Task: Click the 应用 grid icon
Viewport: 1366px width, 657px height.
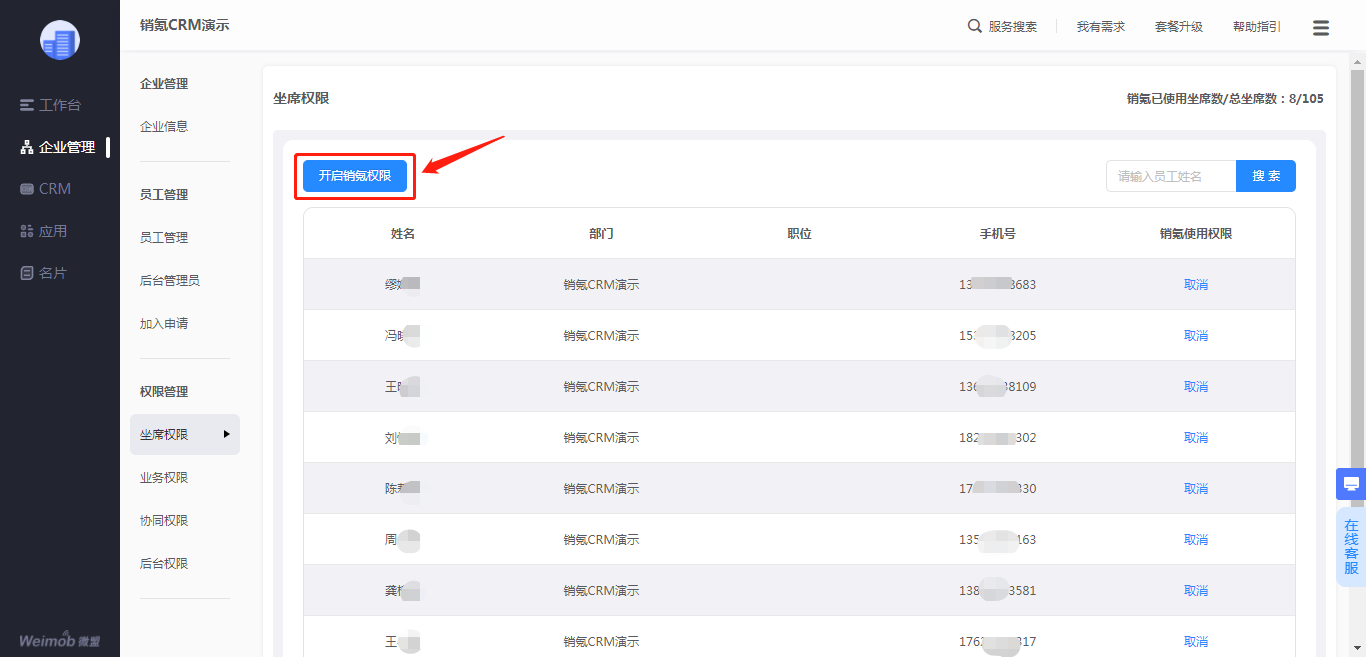Action: [x=27, y=231]
